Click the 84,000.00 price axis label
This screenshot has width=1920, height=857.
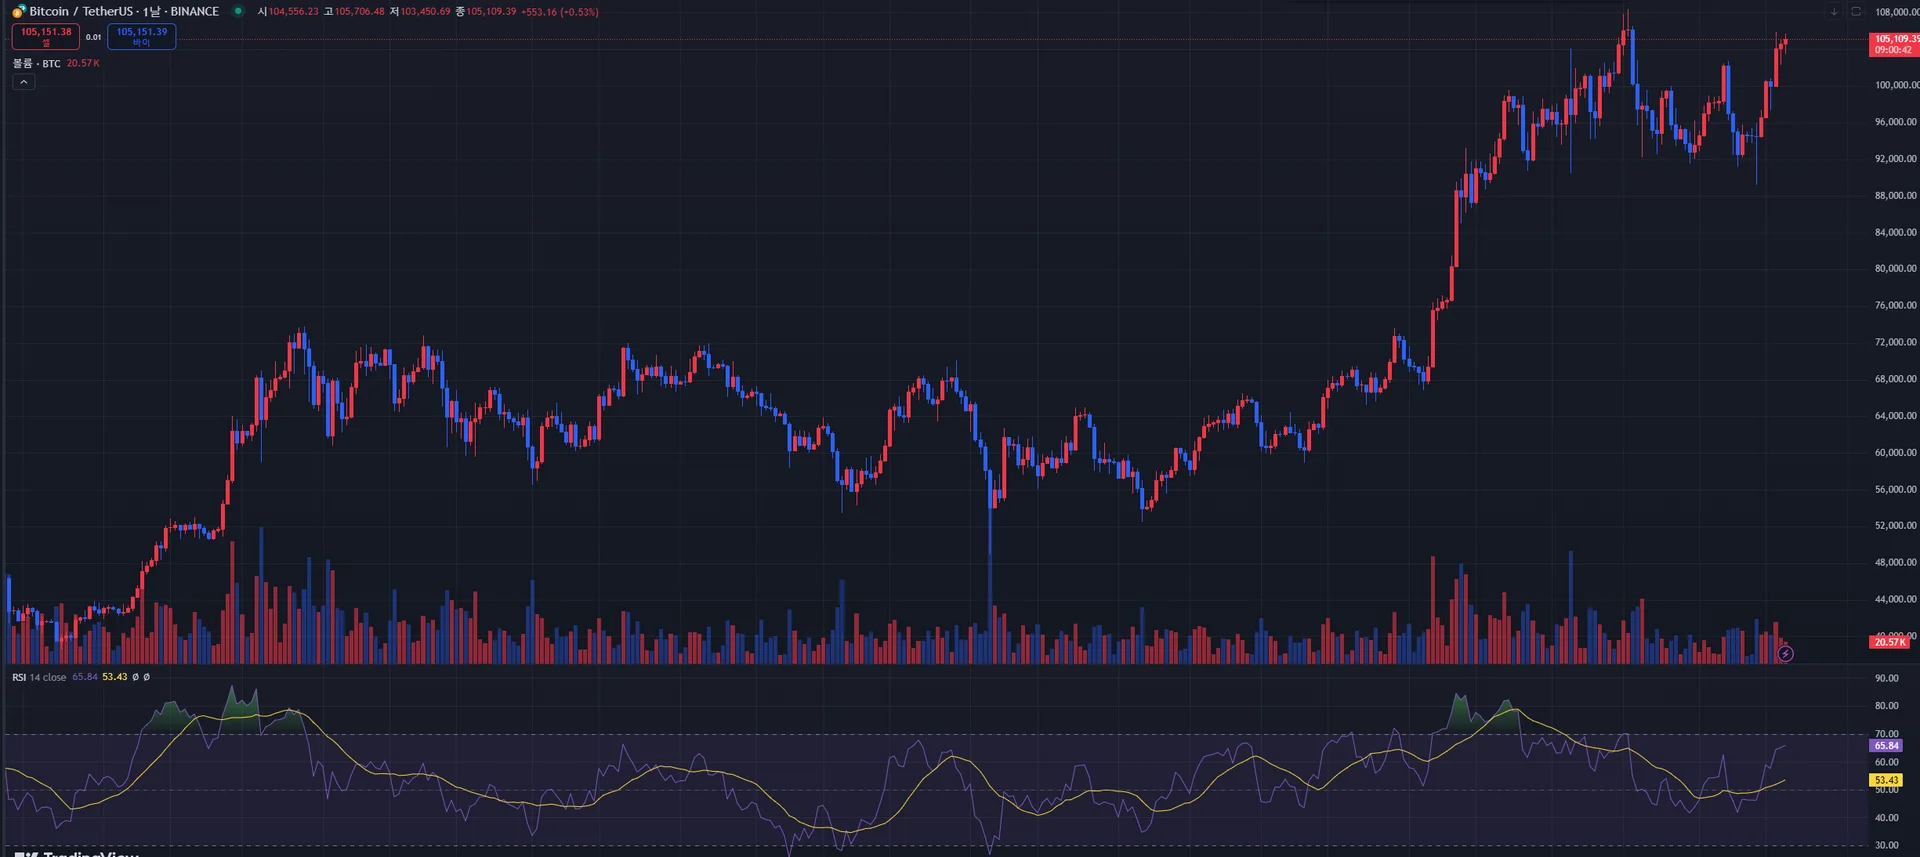[1896, 232]
